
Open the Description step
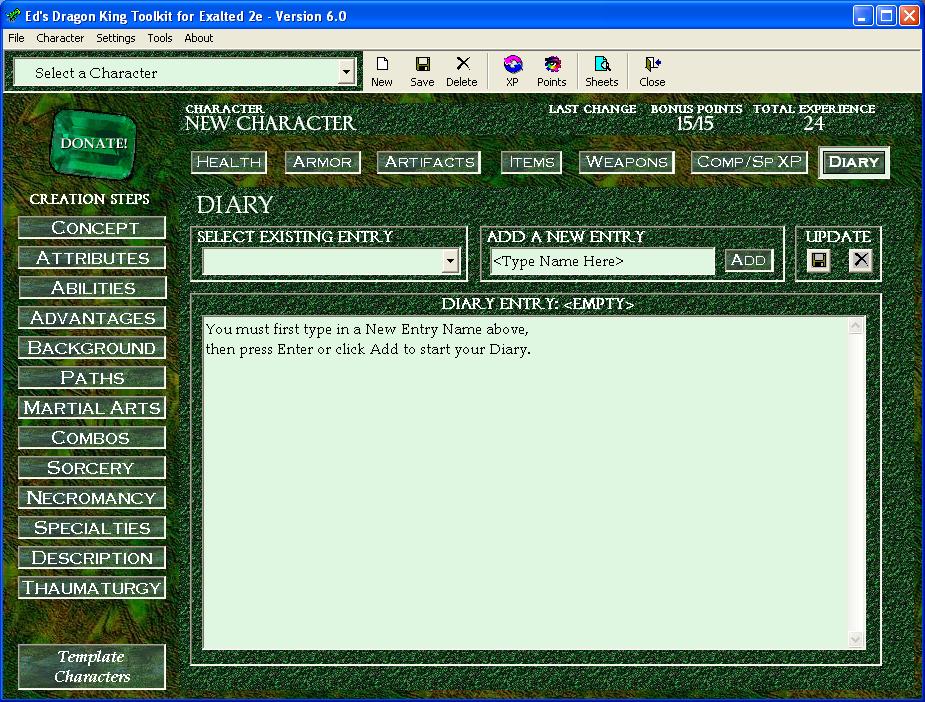(x=92, y=557)
